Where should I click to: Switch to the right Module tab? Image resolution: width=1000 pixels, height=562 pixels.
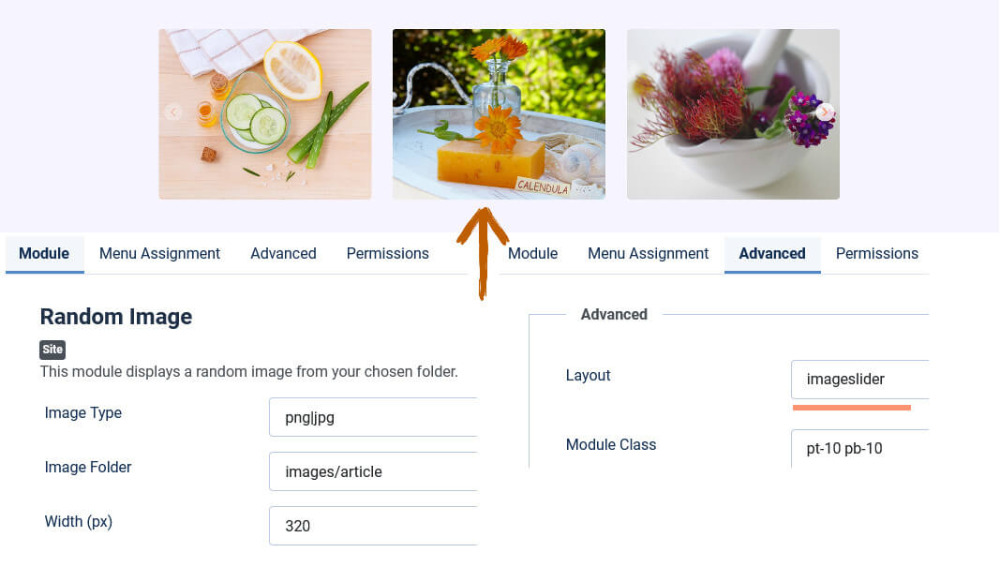(533, 254)
